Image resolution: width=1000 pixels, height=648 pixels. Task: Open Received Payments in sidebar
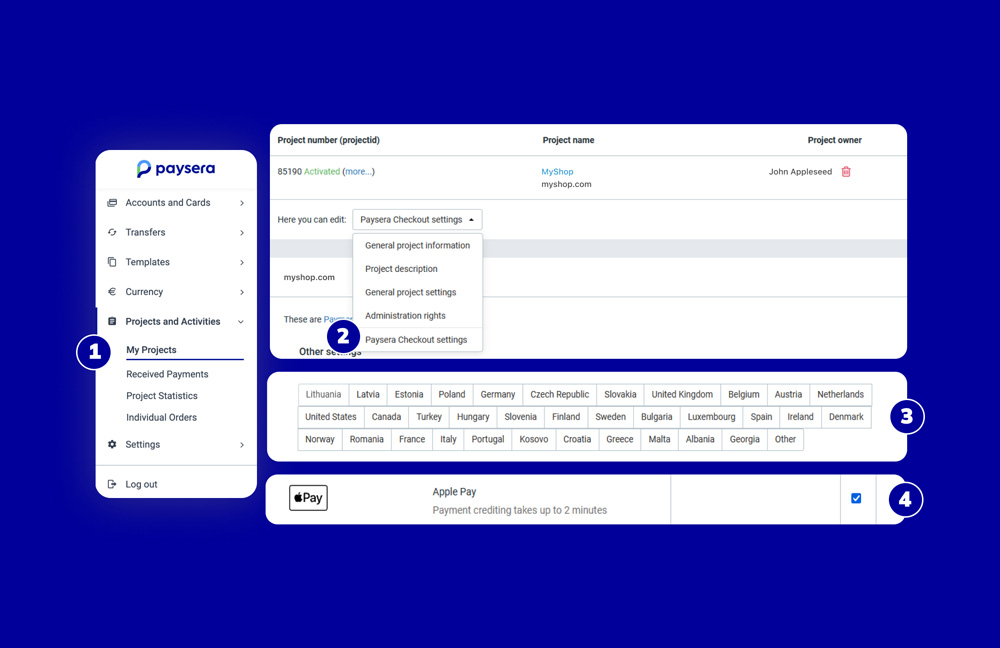tap(167, 374)
